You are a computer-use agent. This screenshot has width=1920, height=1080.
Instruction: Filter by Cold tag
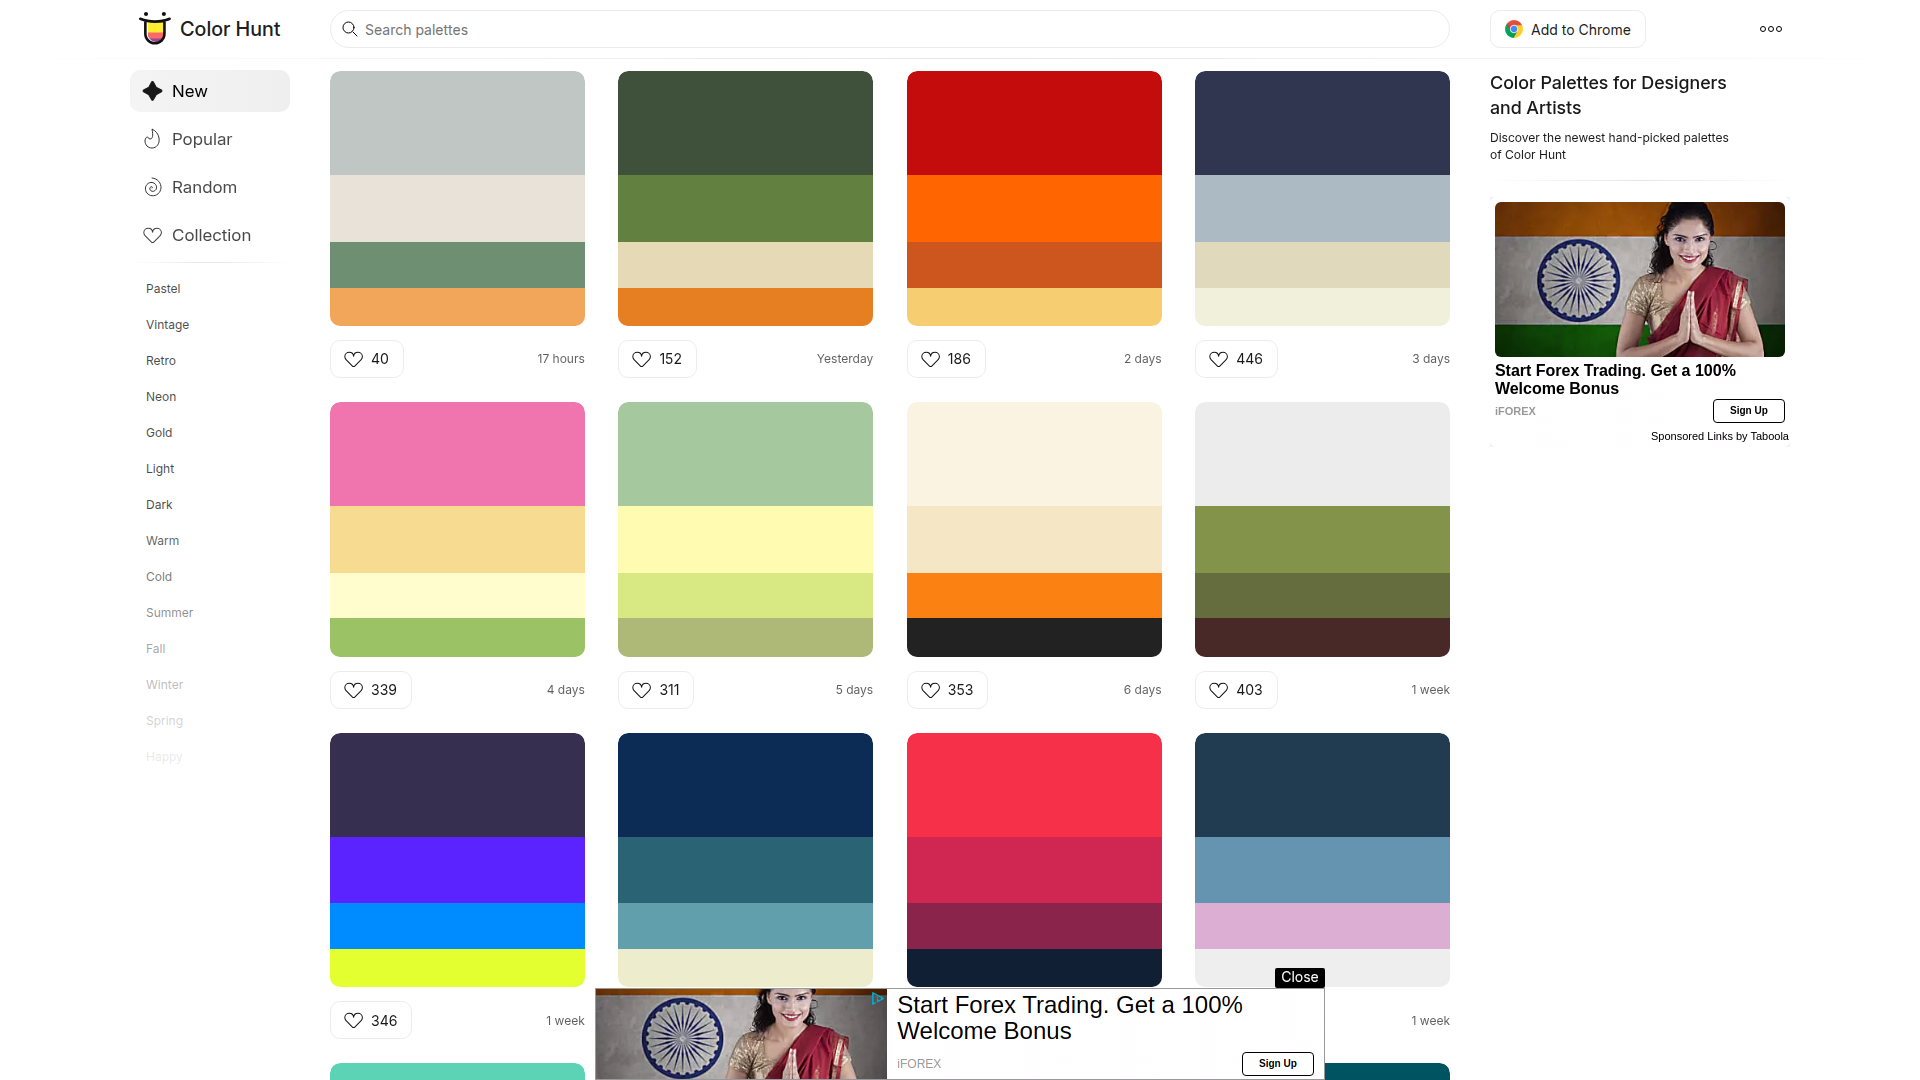(159, 577)
